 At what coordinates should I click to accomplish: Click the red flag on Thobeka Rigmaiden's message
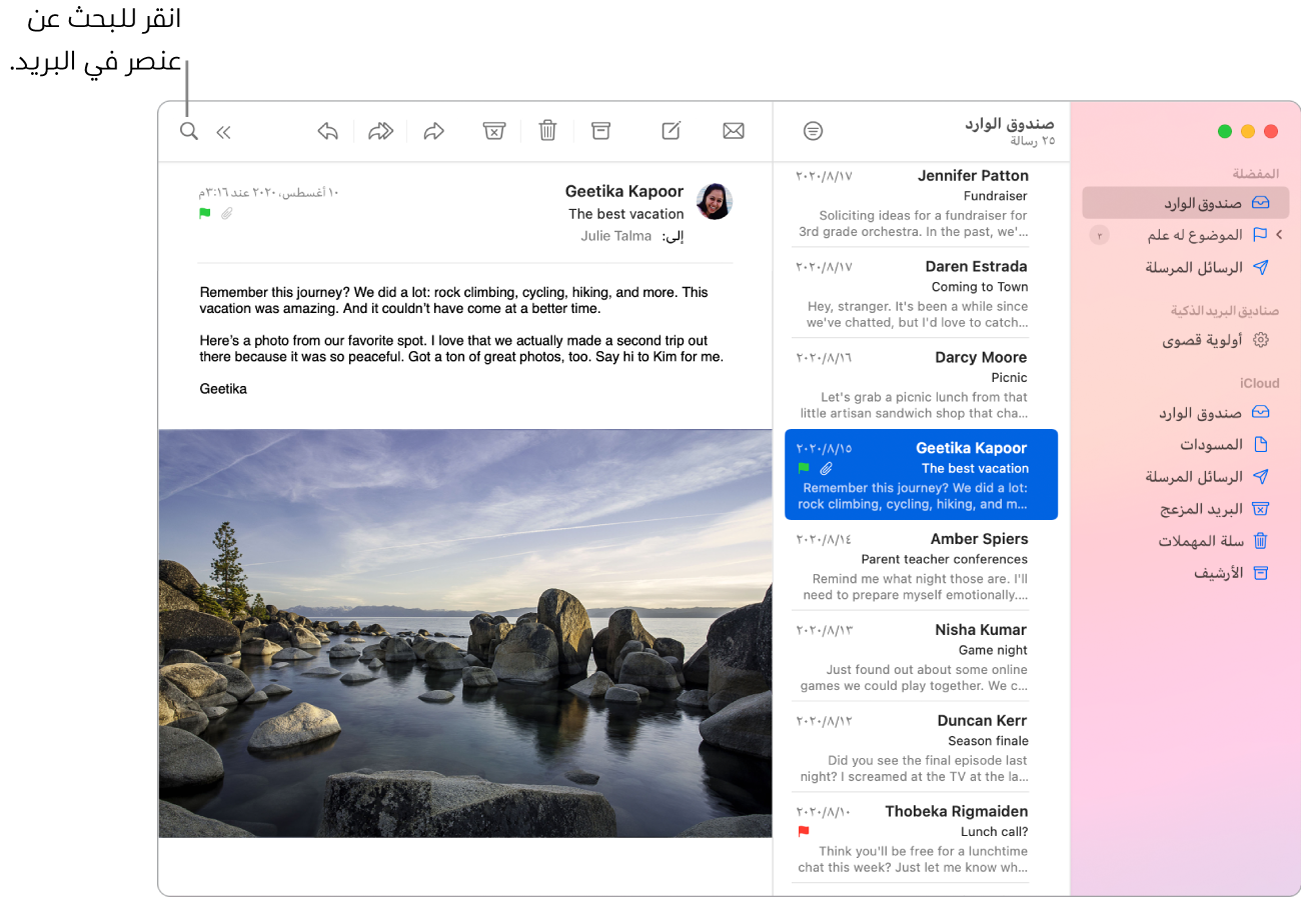(803, 831)
